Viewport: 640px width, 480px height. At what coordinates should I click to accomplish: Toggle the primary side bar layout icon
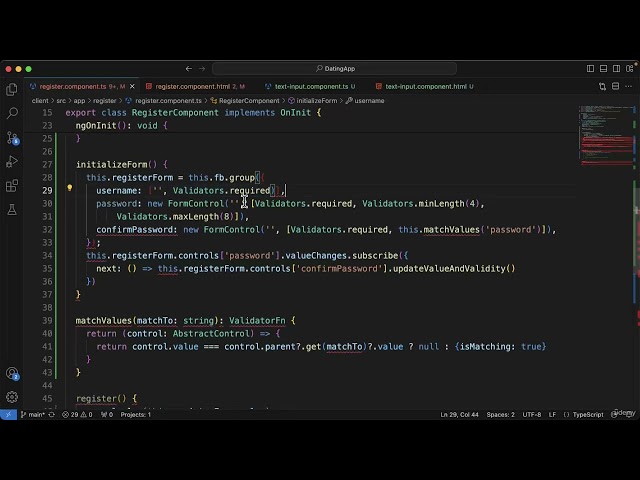590,69
